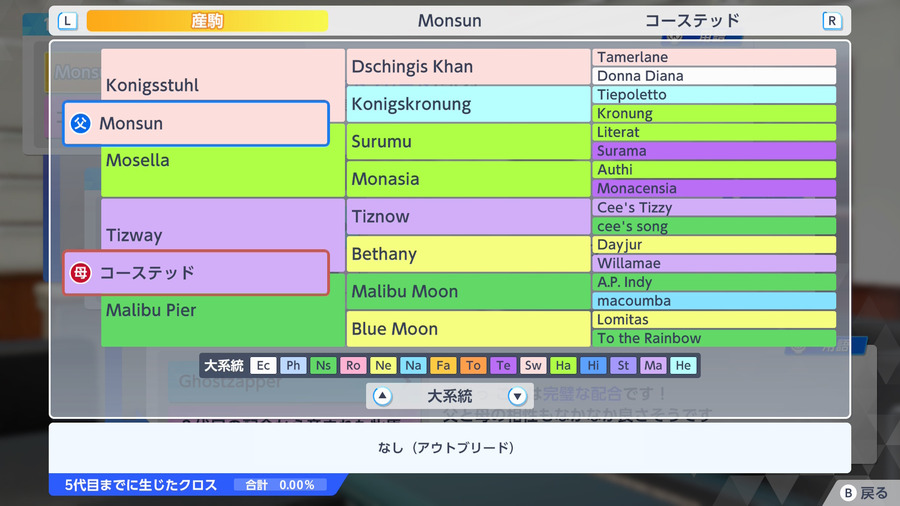Click the Ha lineage color swatch
Viewport: 900px width, 506px height.
[563, 365]
